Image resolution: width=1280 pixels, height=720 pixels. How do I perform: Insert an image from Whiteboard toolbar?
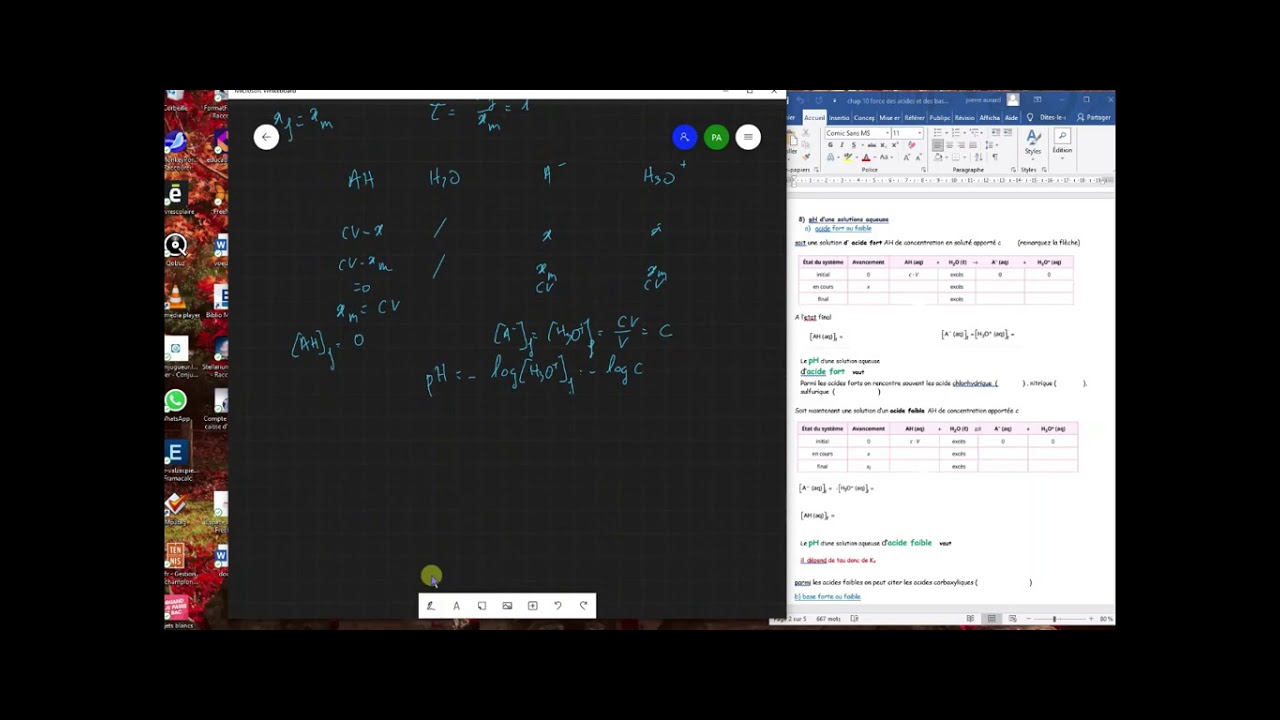pos(507,606)
